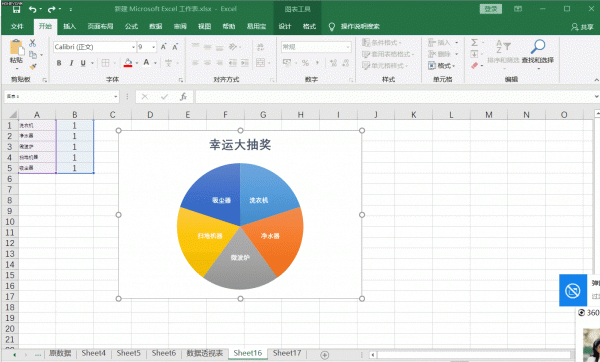Image resolution: width=600 pixels, height=362 pixels.
Task: Click the AutoSum sigma icon
Action: point(474,42)
